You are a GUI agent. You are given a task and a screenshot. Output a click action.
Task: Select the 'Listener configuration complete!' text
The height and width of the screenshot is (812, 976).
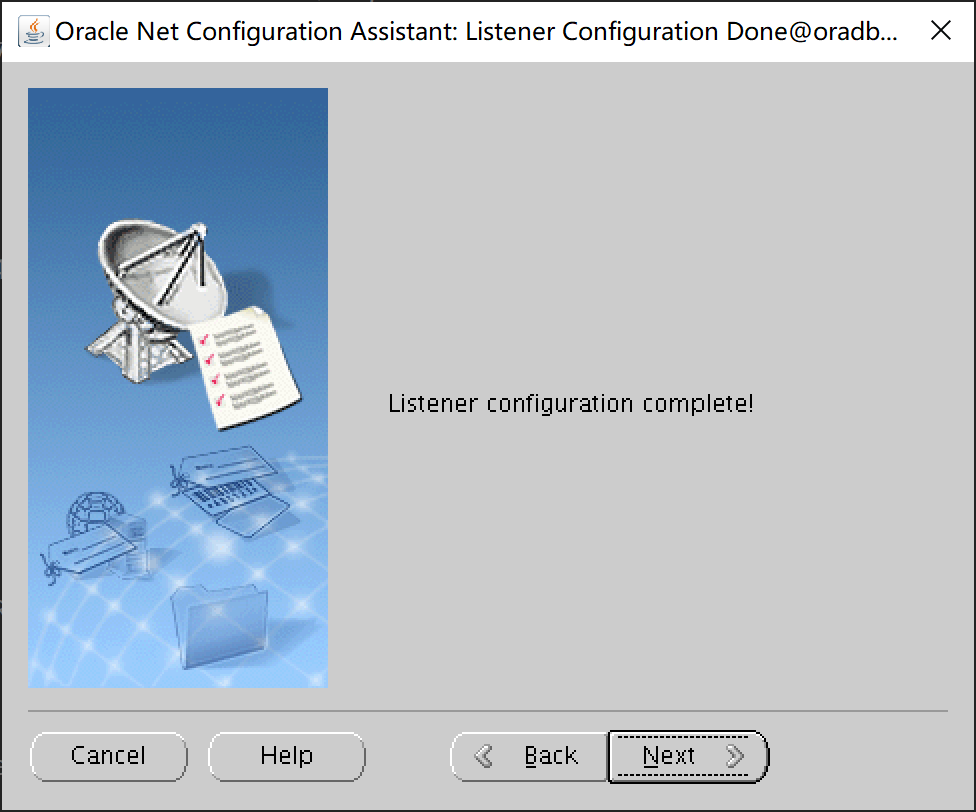(x=571, y=404)
